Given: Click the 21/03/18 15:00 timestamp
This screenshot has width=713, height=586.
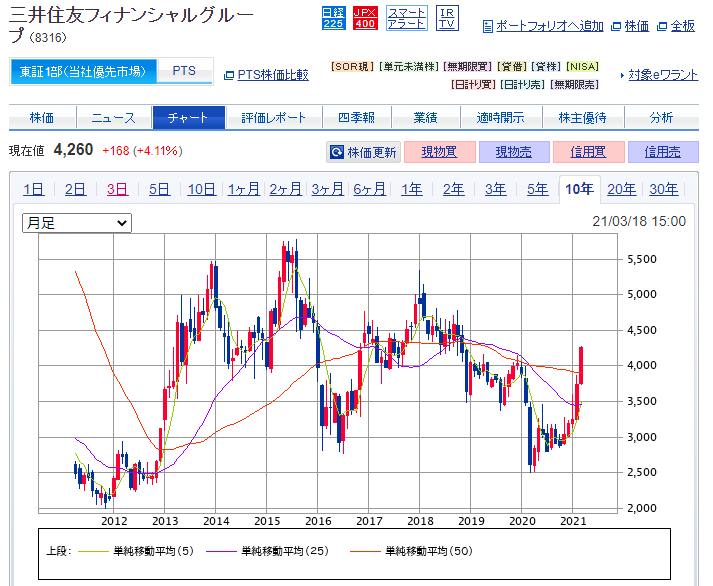Looking at the screenshot, I should [639, 221].
